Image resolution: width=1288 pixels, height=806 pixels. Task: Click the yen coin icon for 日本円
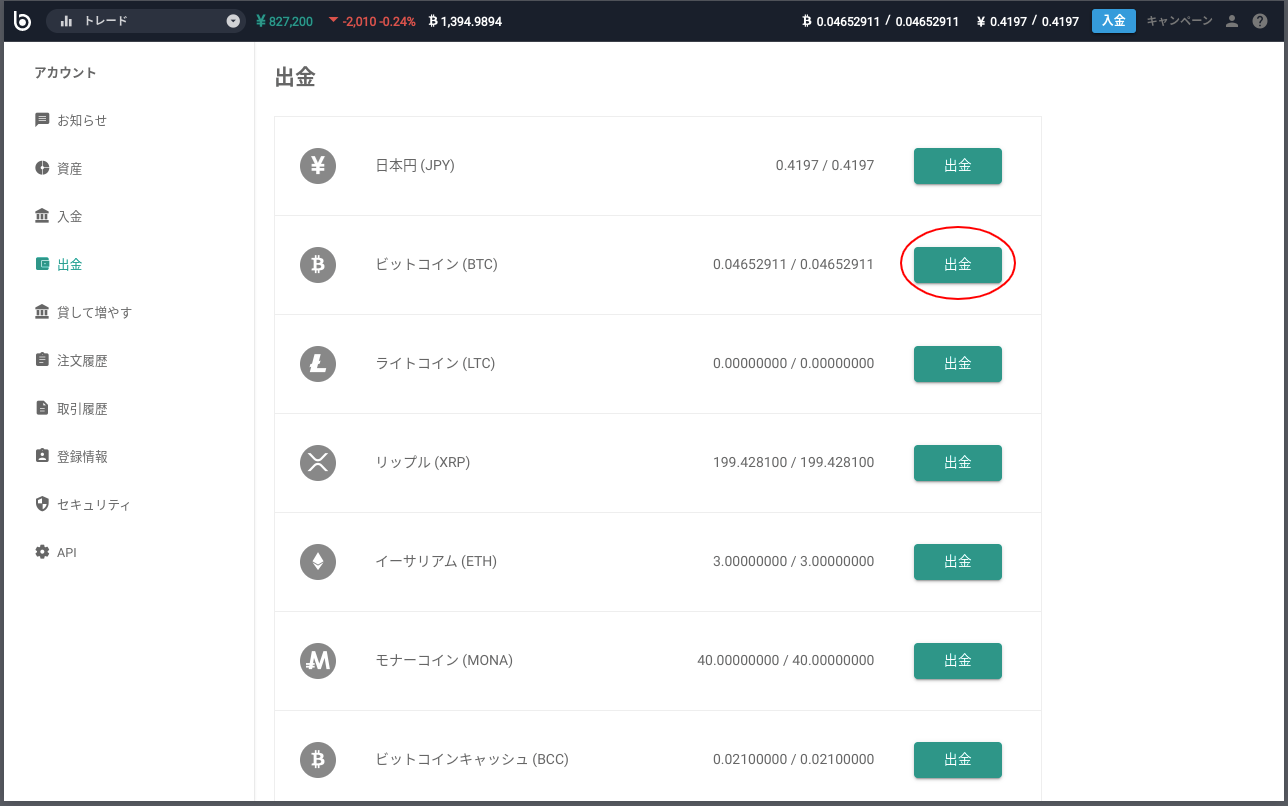click(x=318, y=166)
